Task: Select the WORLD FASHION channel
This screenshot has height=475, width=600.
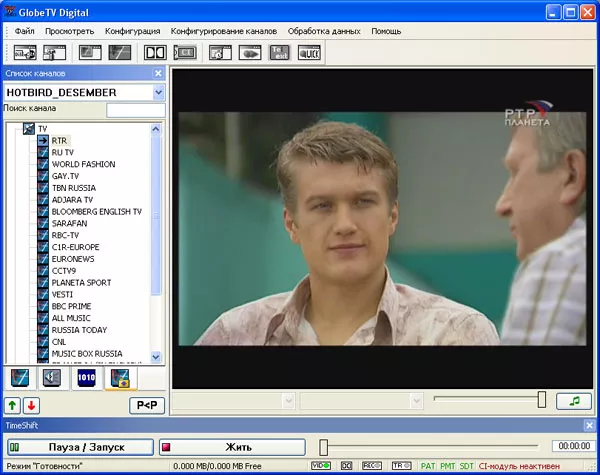Action: tap(83, 165)
